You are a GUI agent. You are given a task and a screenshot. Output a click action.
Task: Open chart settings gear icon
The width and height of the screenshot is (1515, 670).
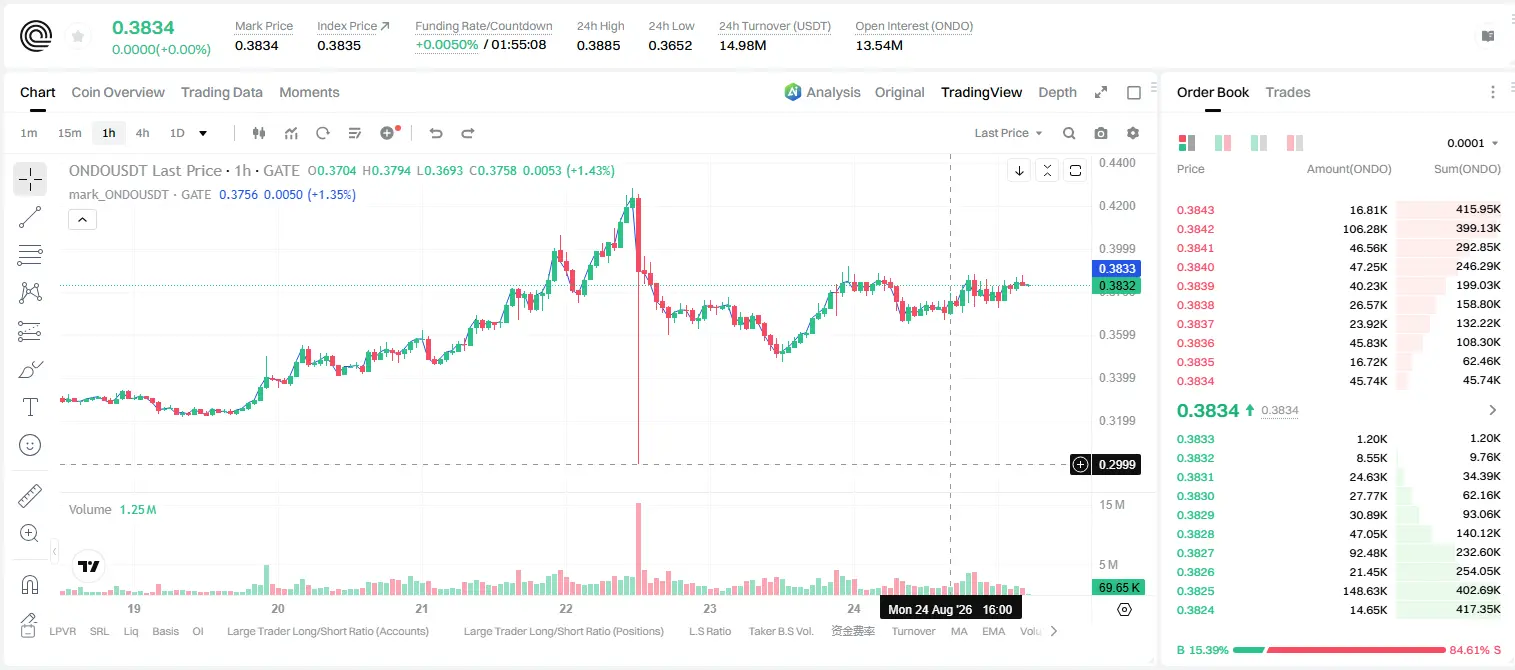point(1133,133)
